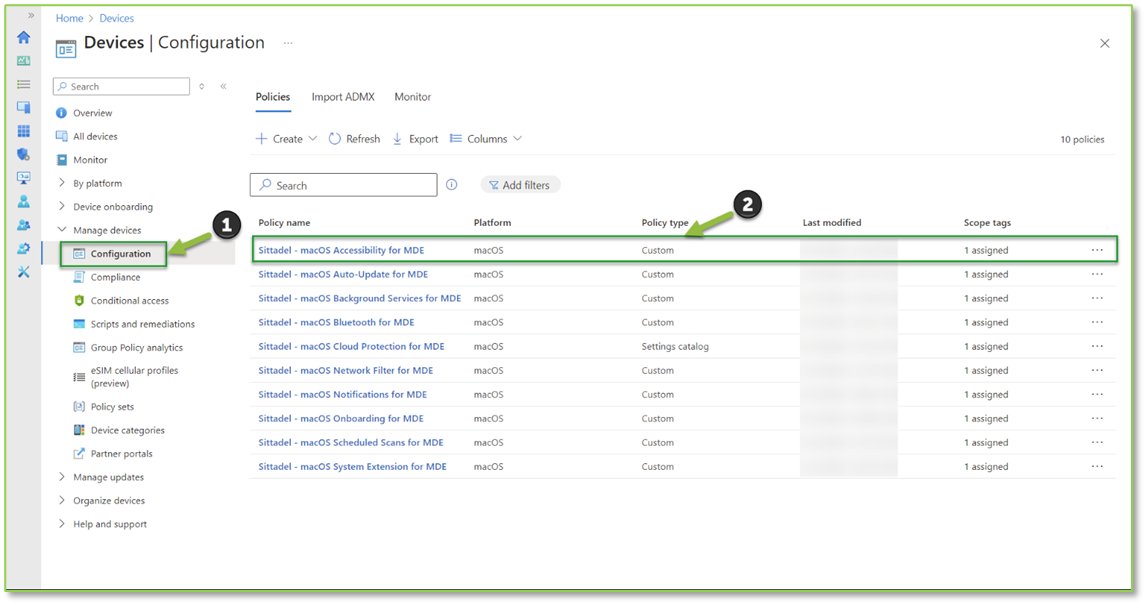
Task: Open the All services list icon
Action: (23, 84)
